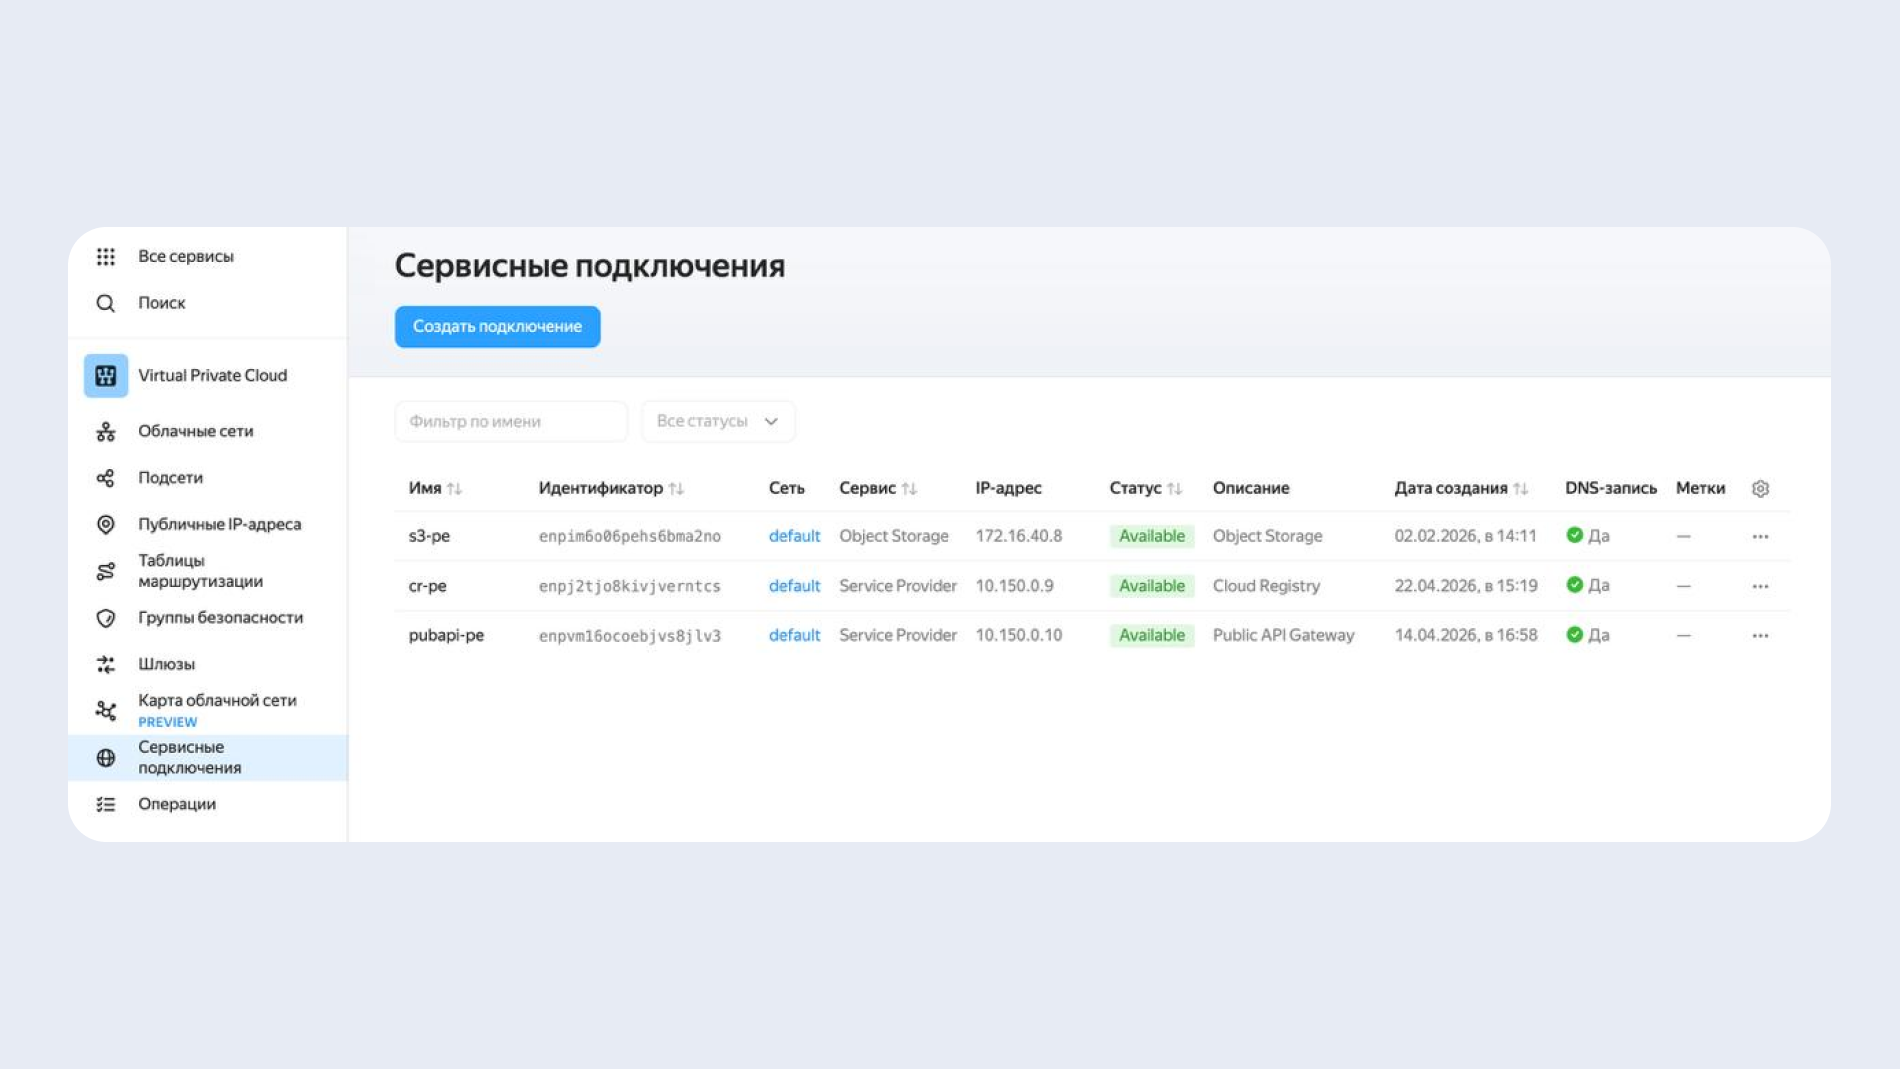The height and width of the screenshot is (1069, 1900).
Task: Click IP address 10.150.0.9
Action: click(x=1015, y=586)
